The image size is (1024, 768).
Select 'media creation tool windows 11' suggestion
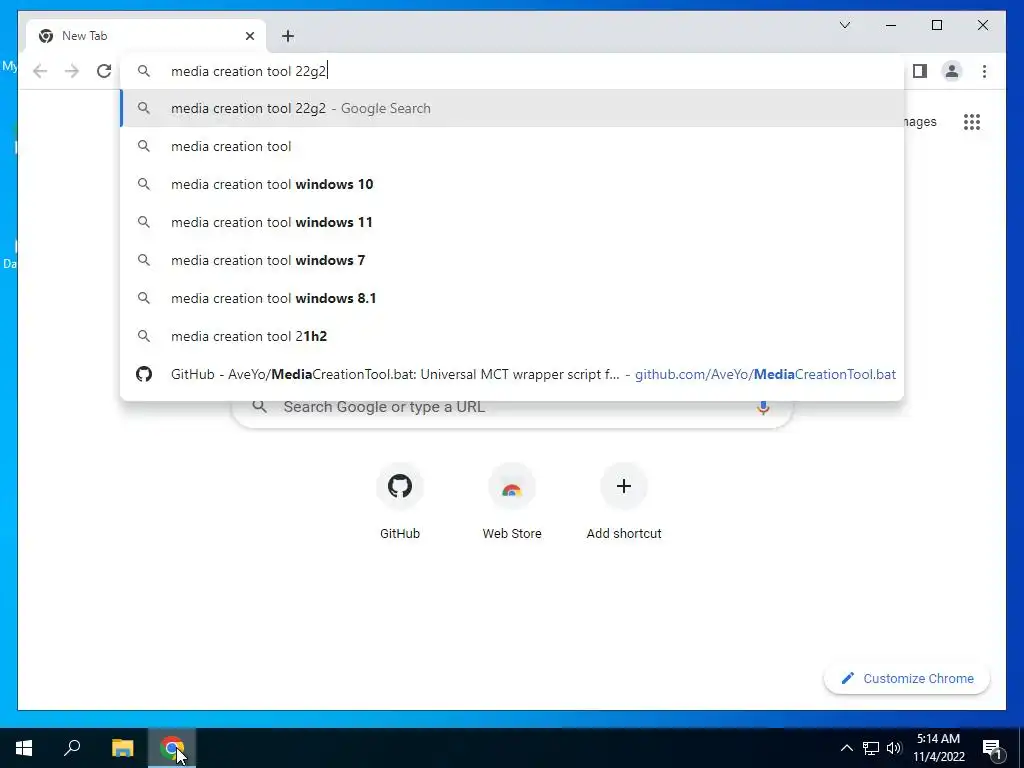pyautogui.click(x=513, y=222)
